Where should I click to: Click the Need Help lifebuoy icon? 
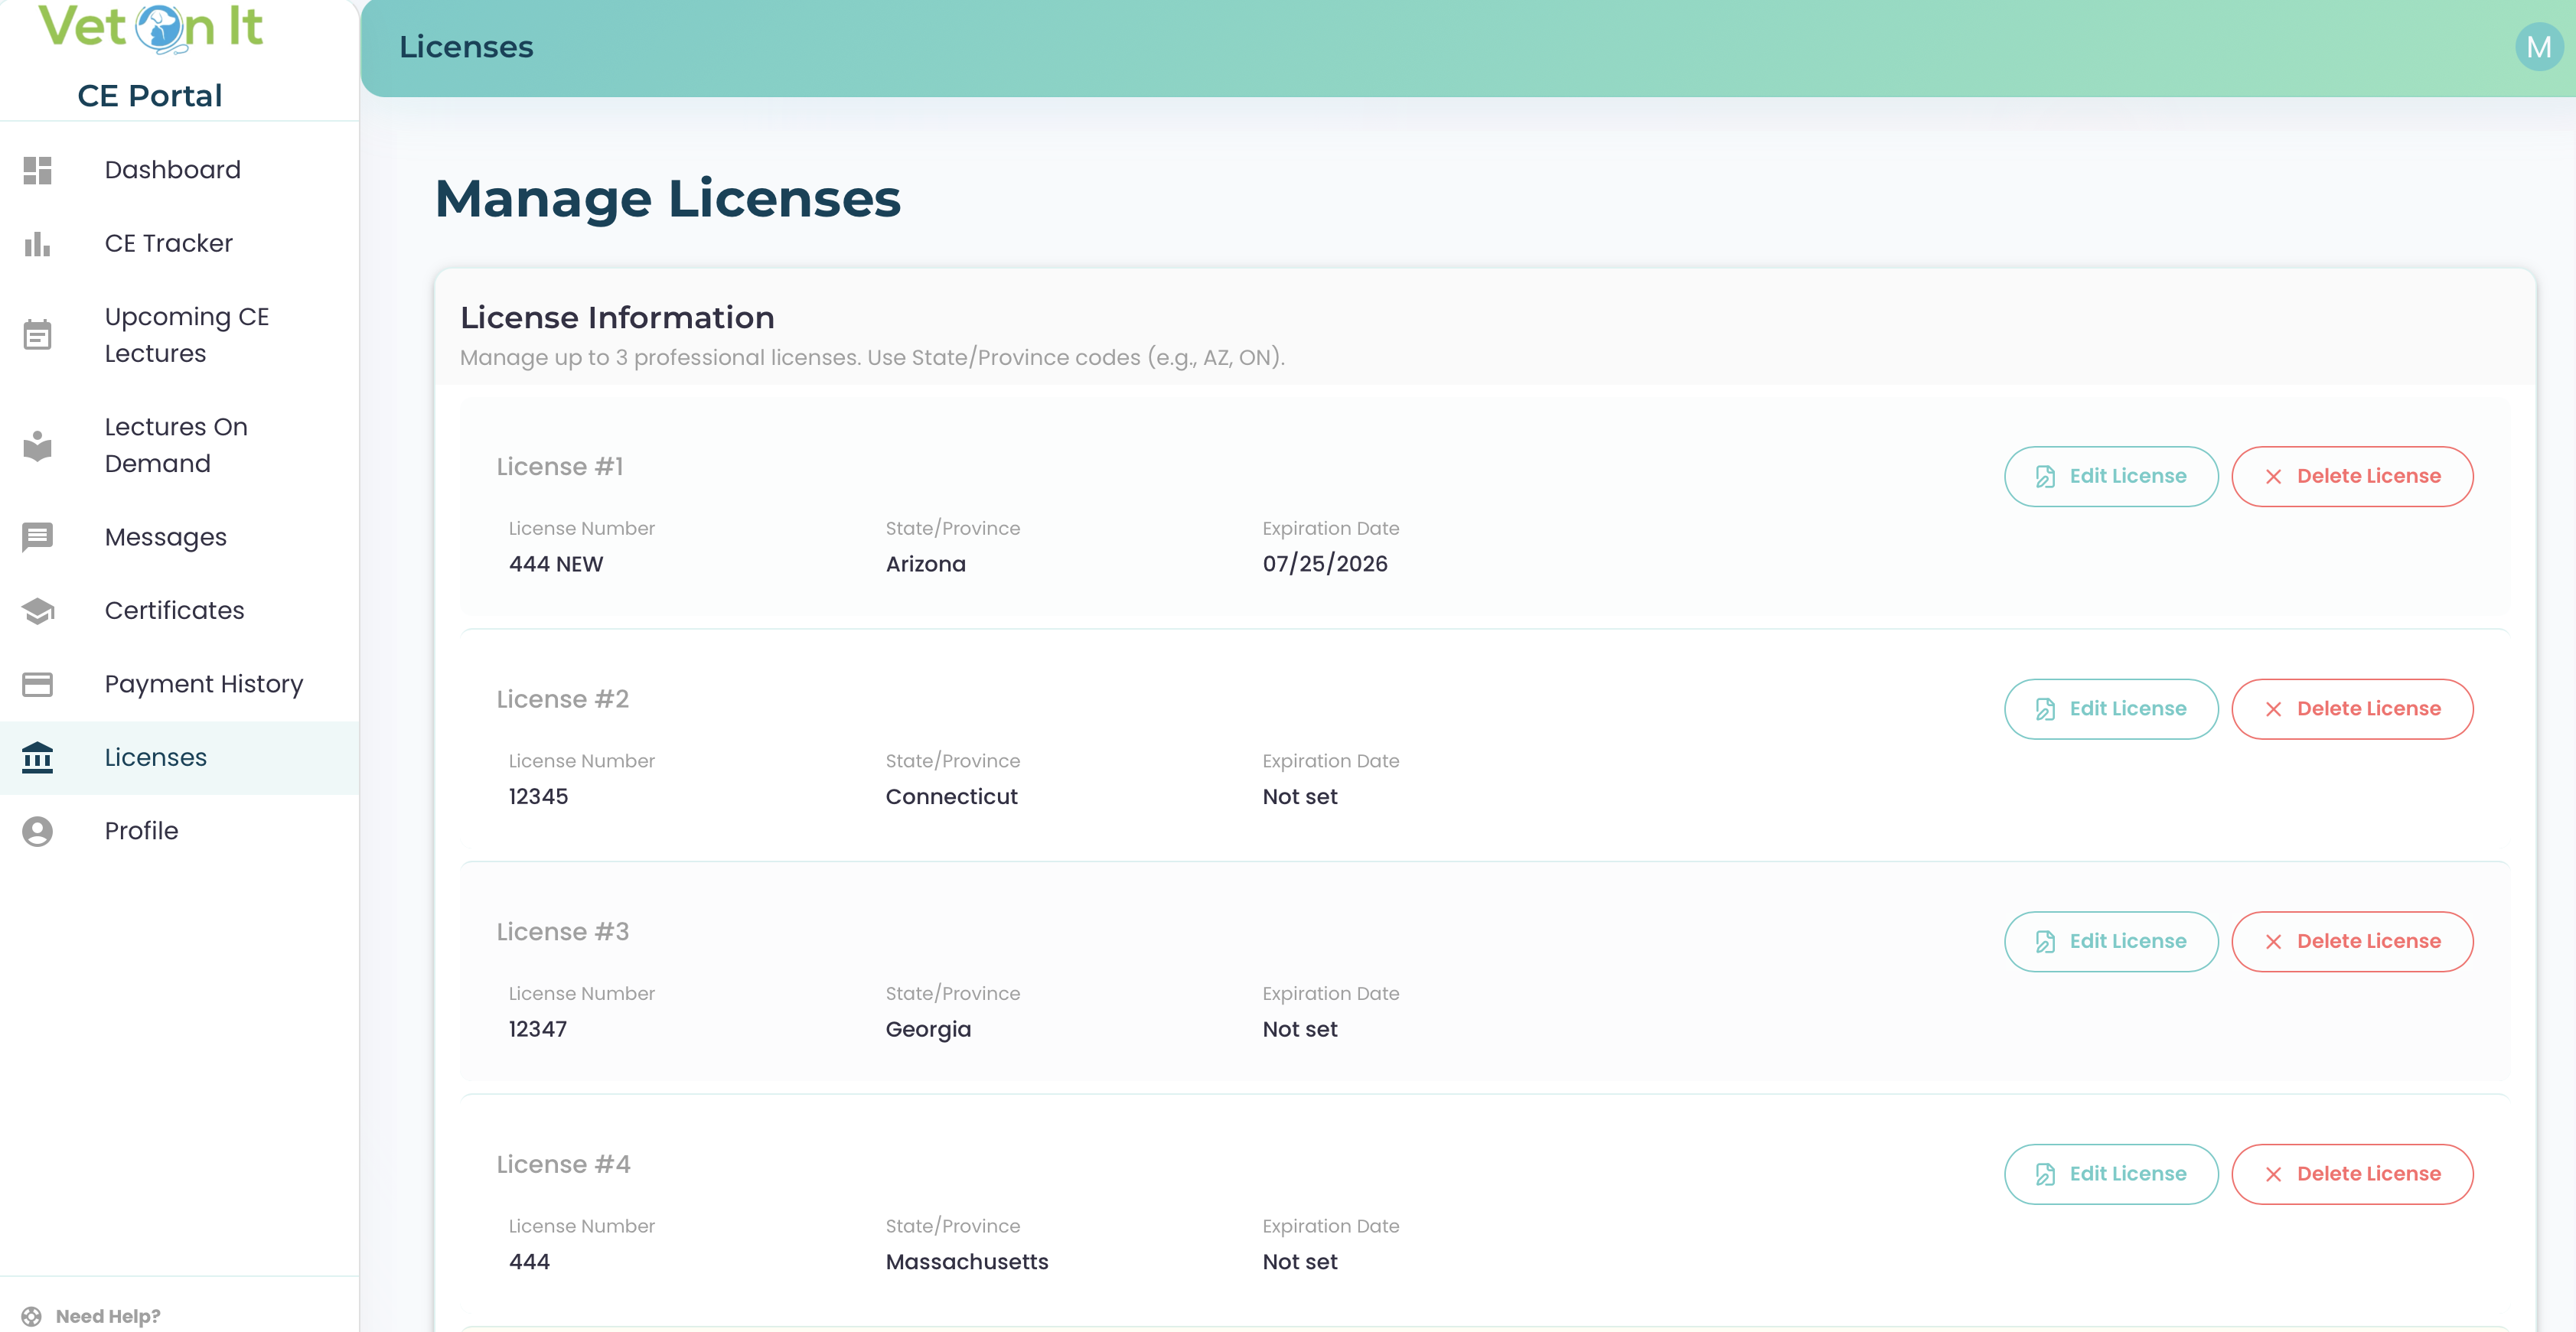pos(32,1316)
